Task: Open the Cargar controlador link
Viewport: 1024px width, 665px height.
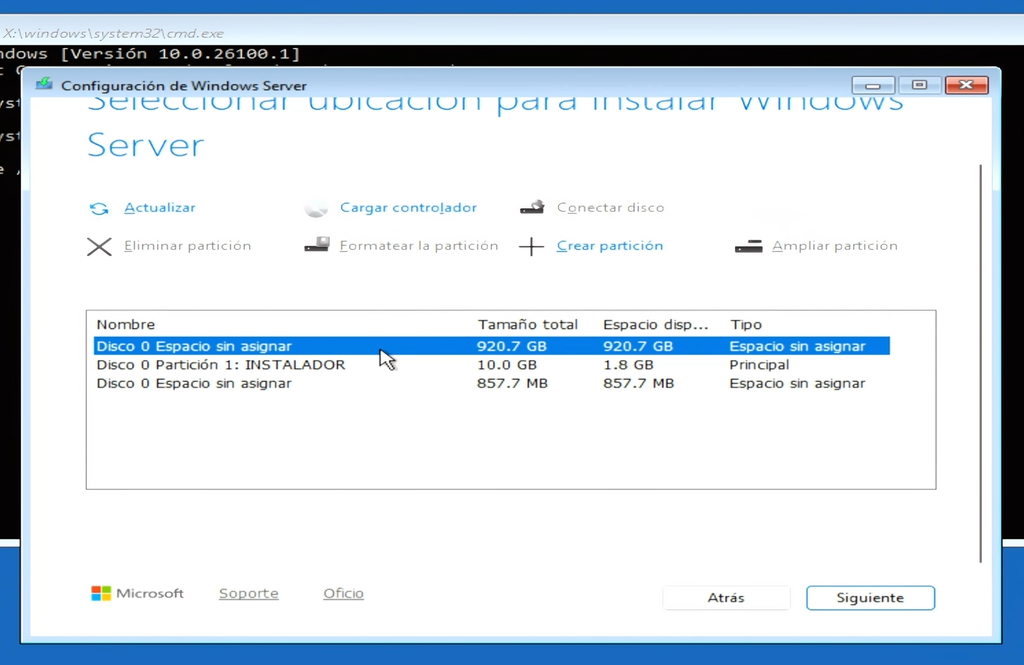Action: (408, 208)
